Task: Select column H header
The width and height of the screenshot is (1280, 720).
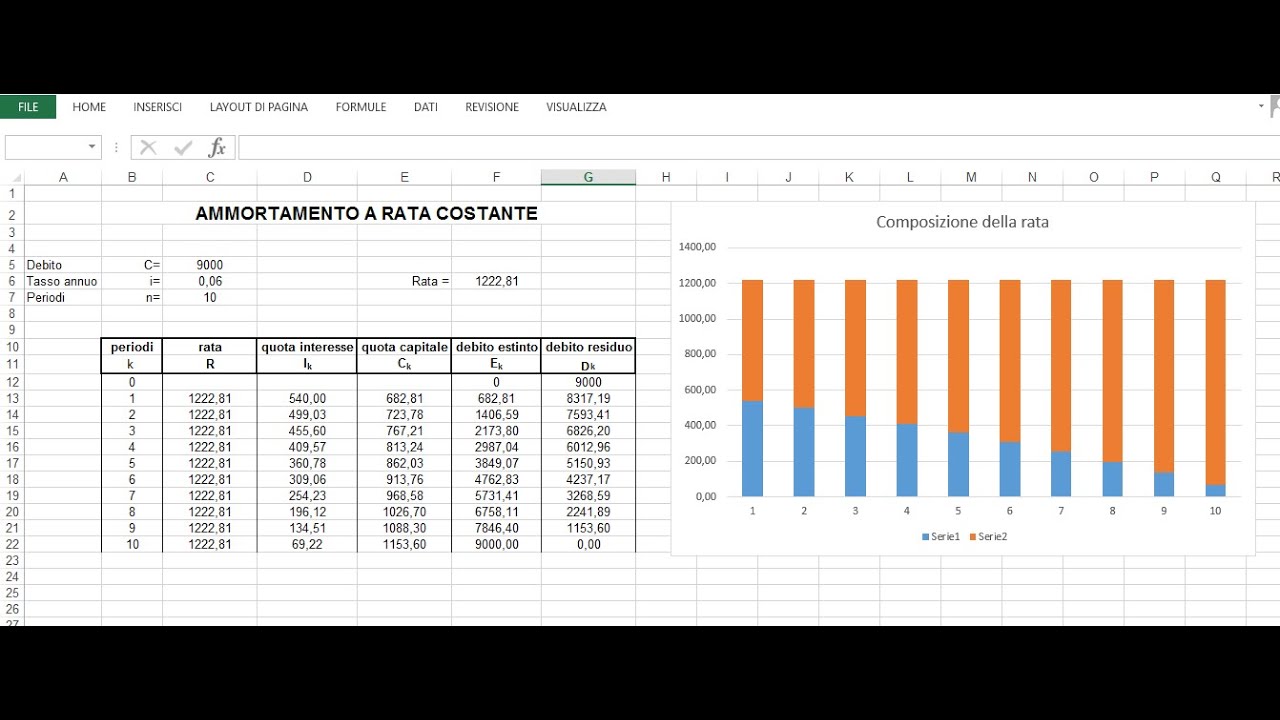Action: pos(666,177)
